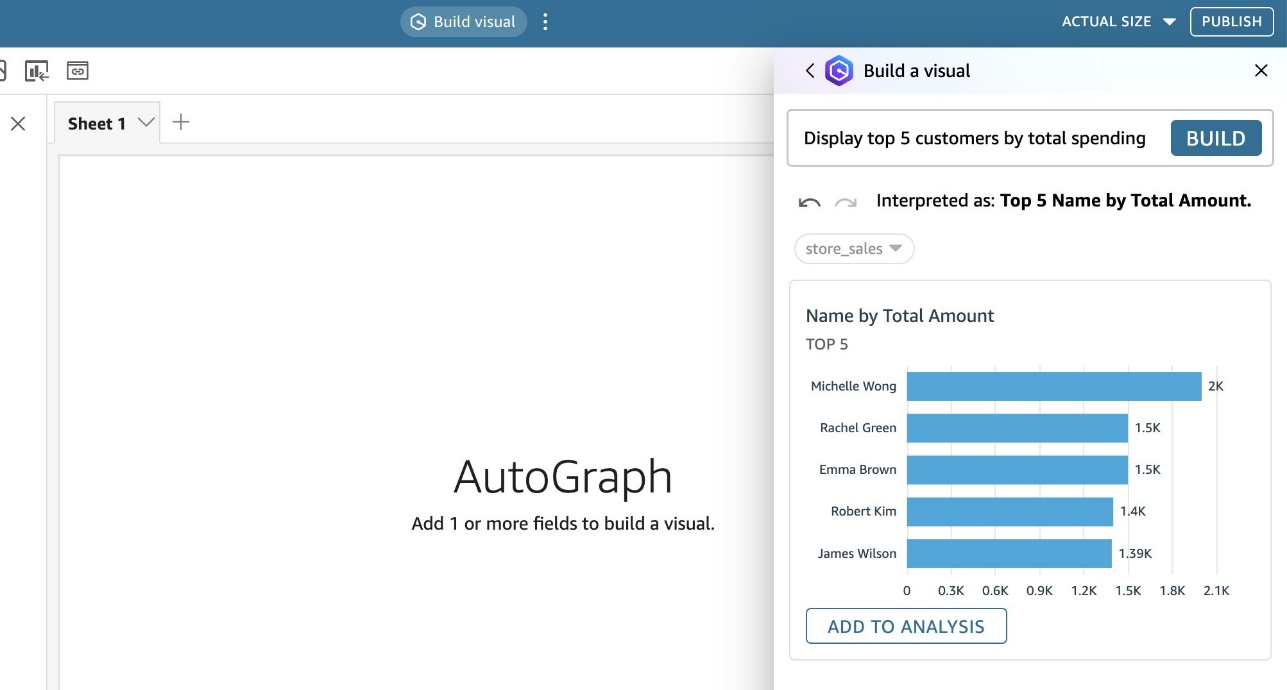Viewport: 1287px width, 690px height.
Task: Expand the Sheet 1 tab dropdown arrow
Action: point(146,122)
